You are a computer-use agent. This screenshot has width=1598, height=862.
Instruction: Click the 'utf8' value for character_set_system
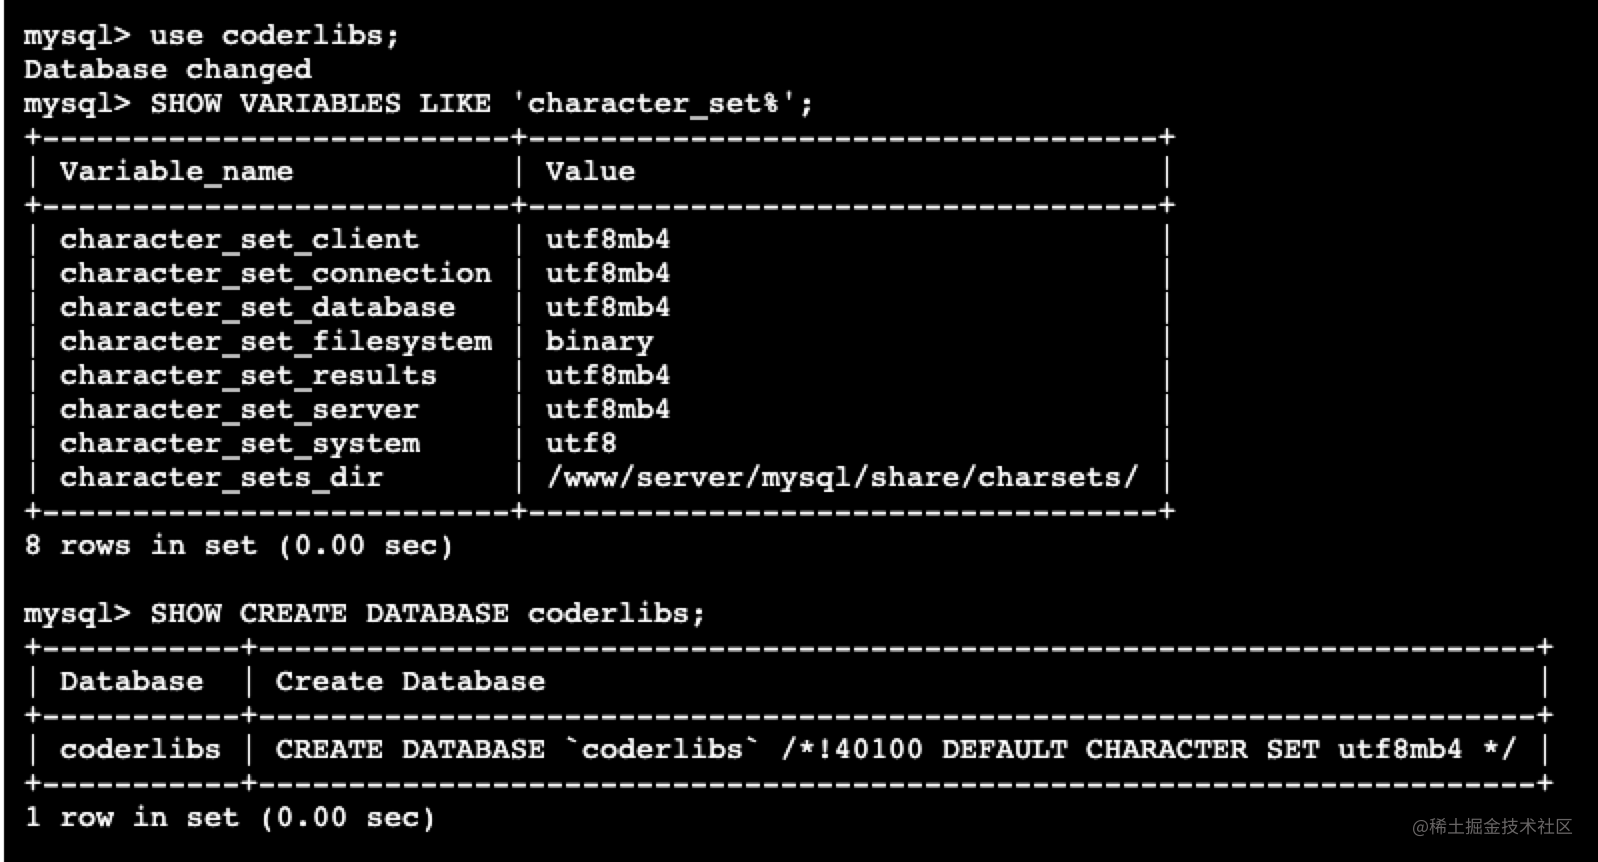[x=581, y=444]
